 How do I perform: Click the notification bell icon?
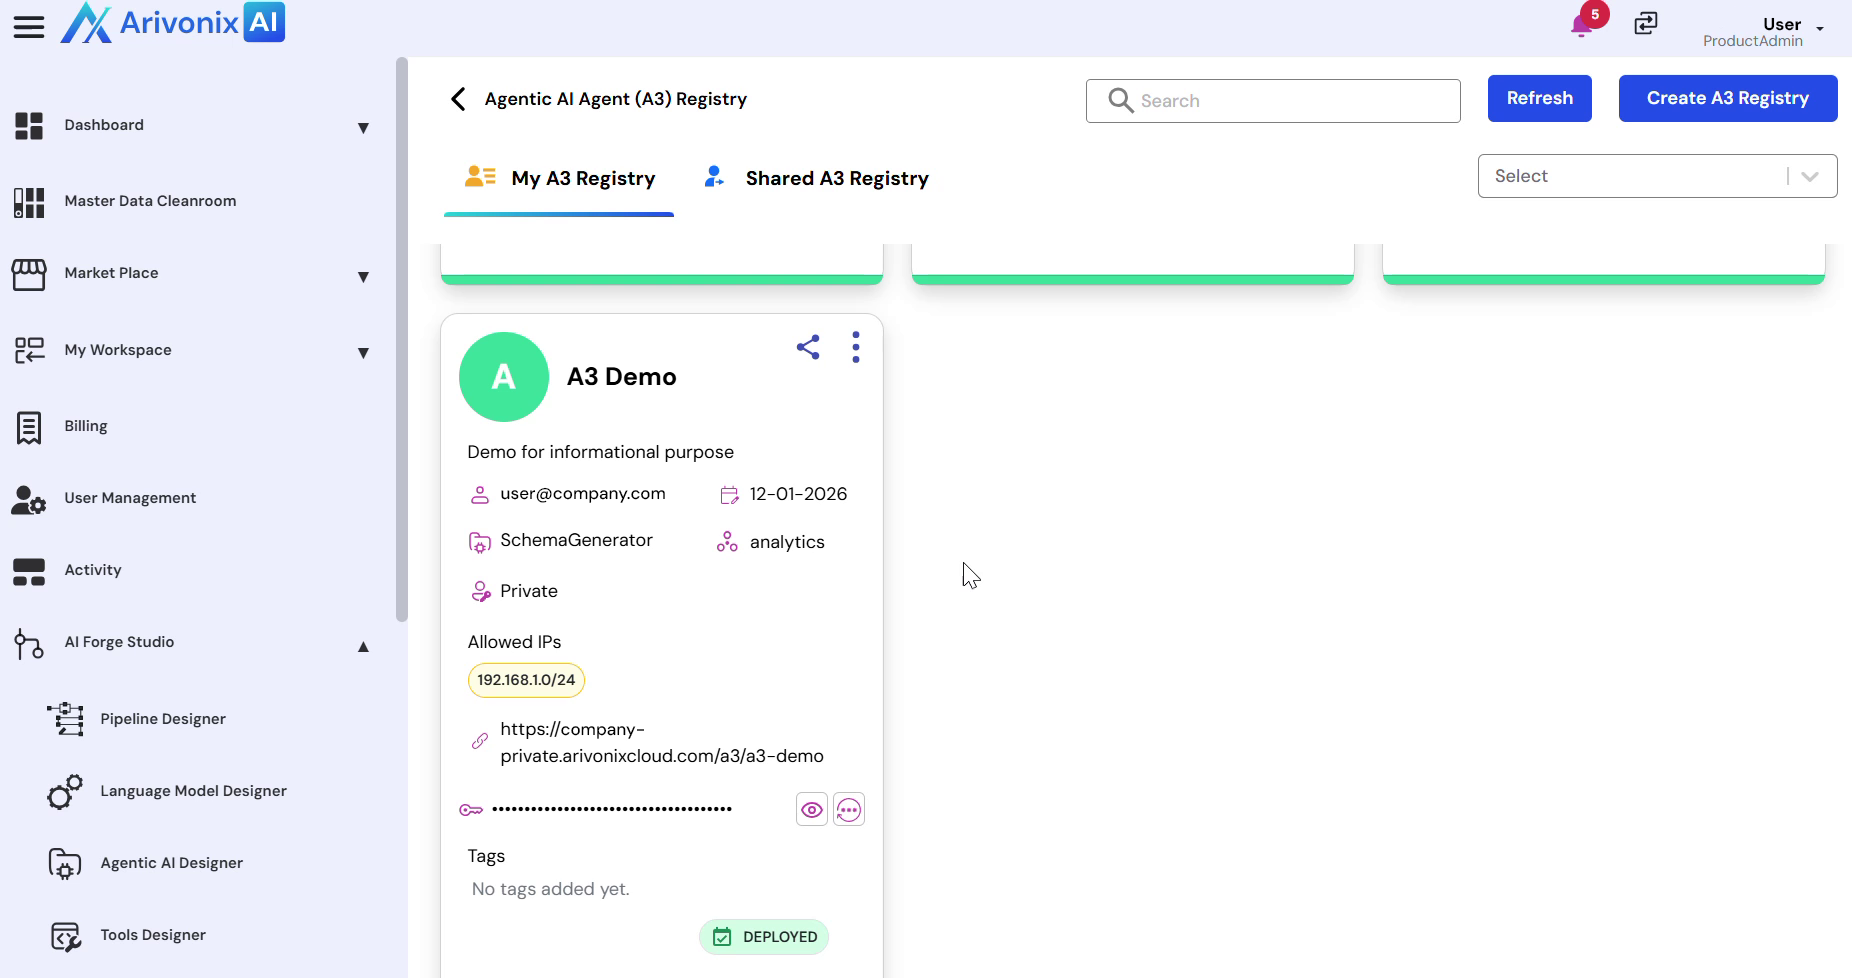pyautogui.click(x=1582, y=25)
